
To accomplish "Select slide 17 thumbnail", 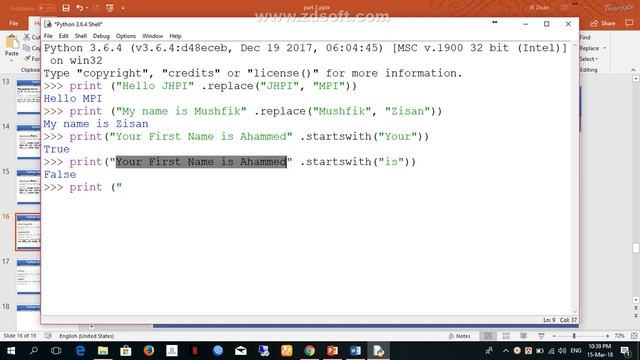I will [x=29, y=276].
